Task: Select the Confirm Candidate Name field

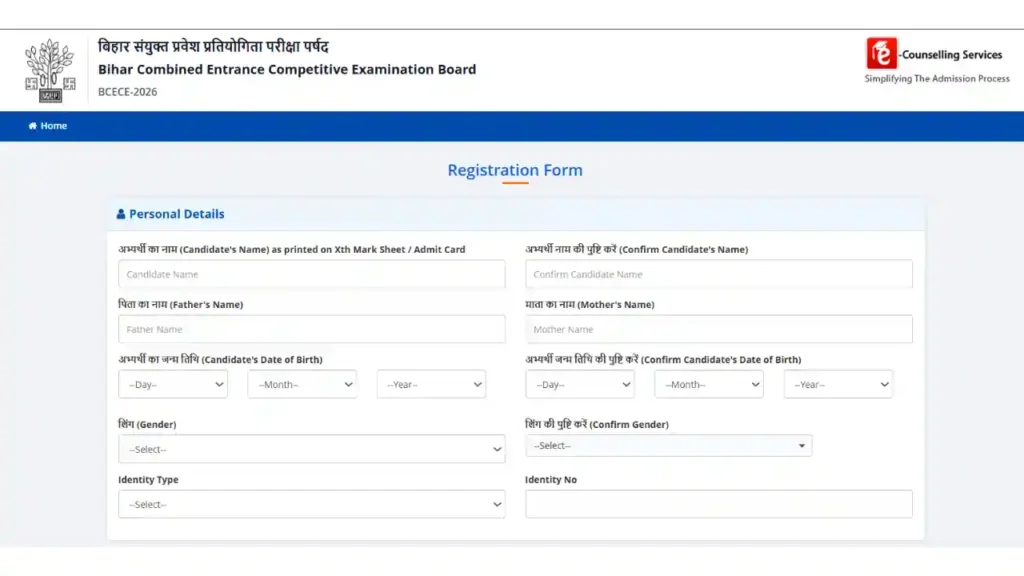Action: click(x=719, y=274)
